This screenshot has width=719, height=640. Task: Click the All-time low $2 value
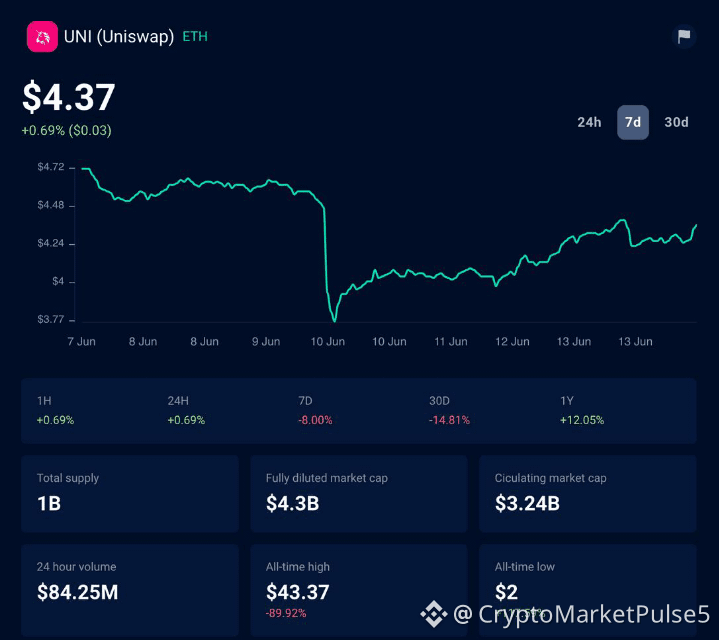506,592
